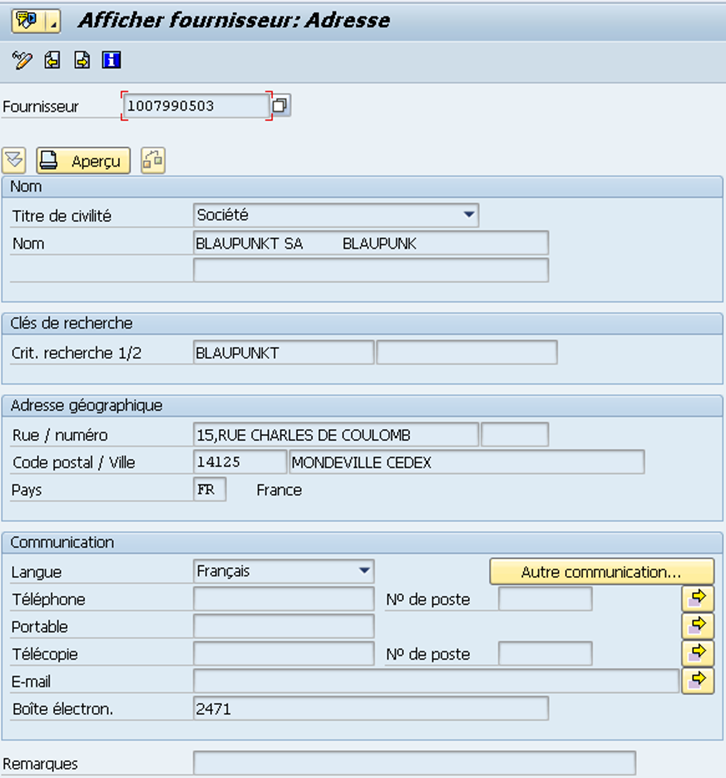Viewport: 726px width, 778px height.
Task: Click the empty second Nom line field
Action: 371,270
